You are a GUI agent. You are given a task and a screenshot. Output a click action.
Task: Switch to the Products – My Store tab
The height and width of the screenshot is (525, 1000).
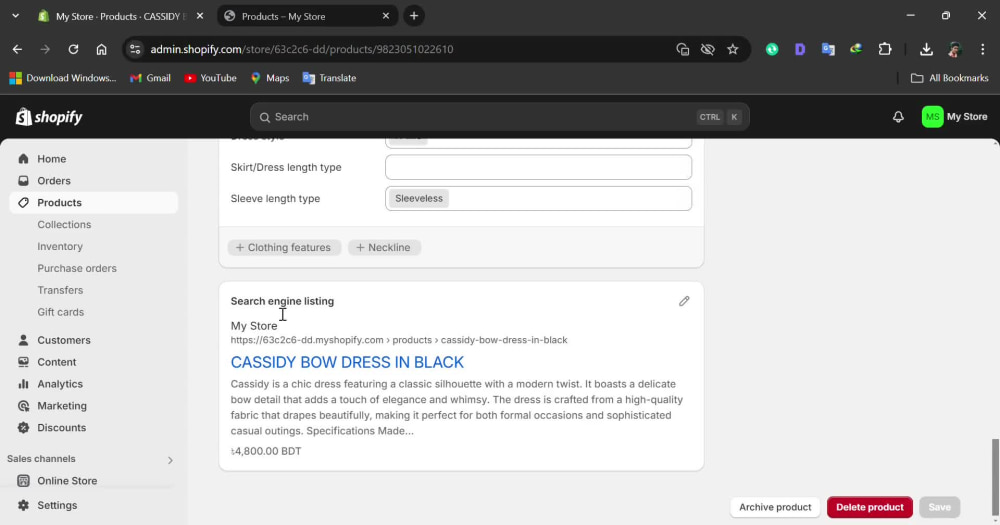307,16
